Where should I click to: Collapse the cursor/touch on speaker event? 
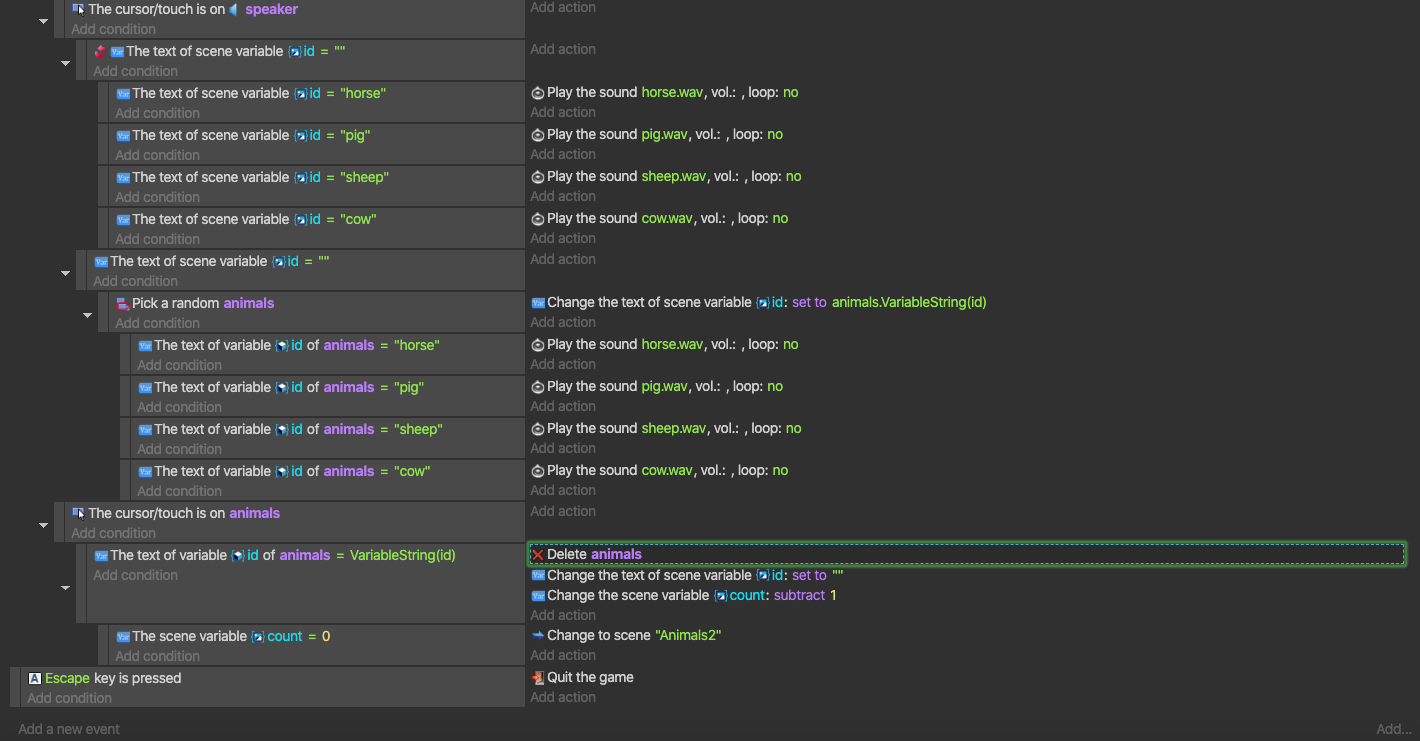pyautogui.click(x=43, y=21)
